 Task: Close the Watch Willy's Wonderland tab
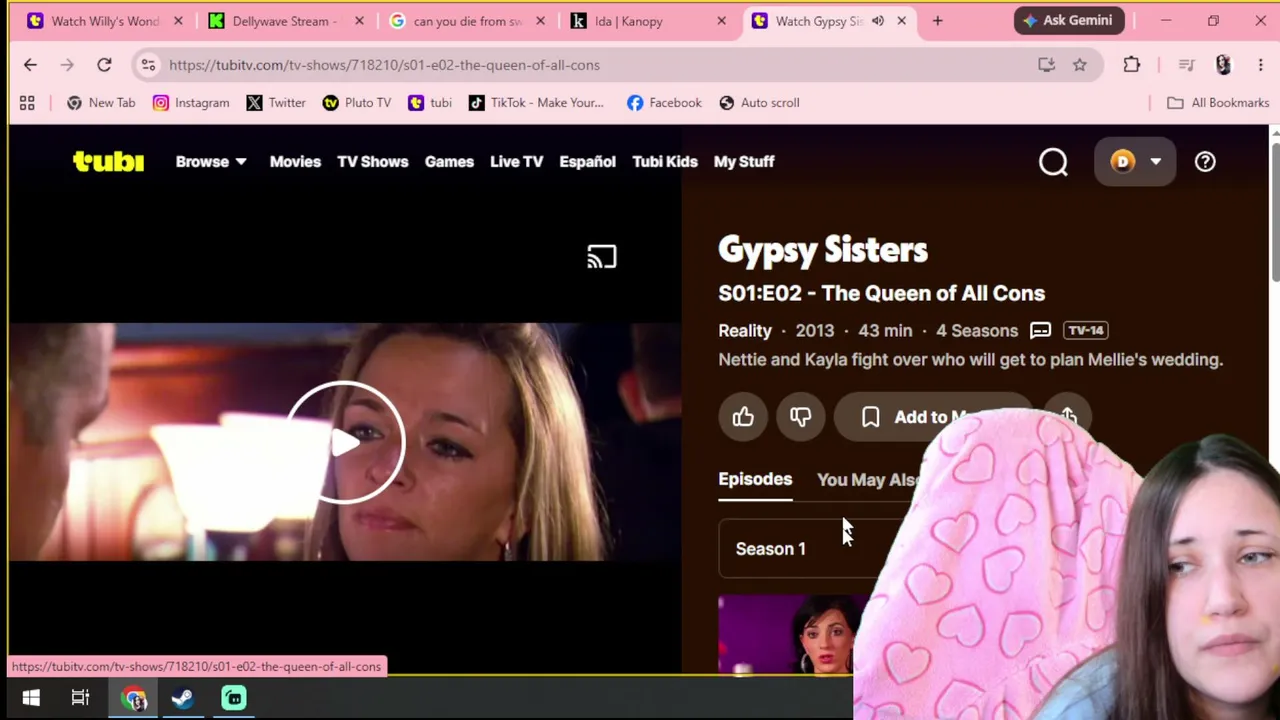coord(178,21)
